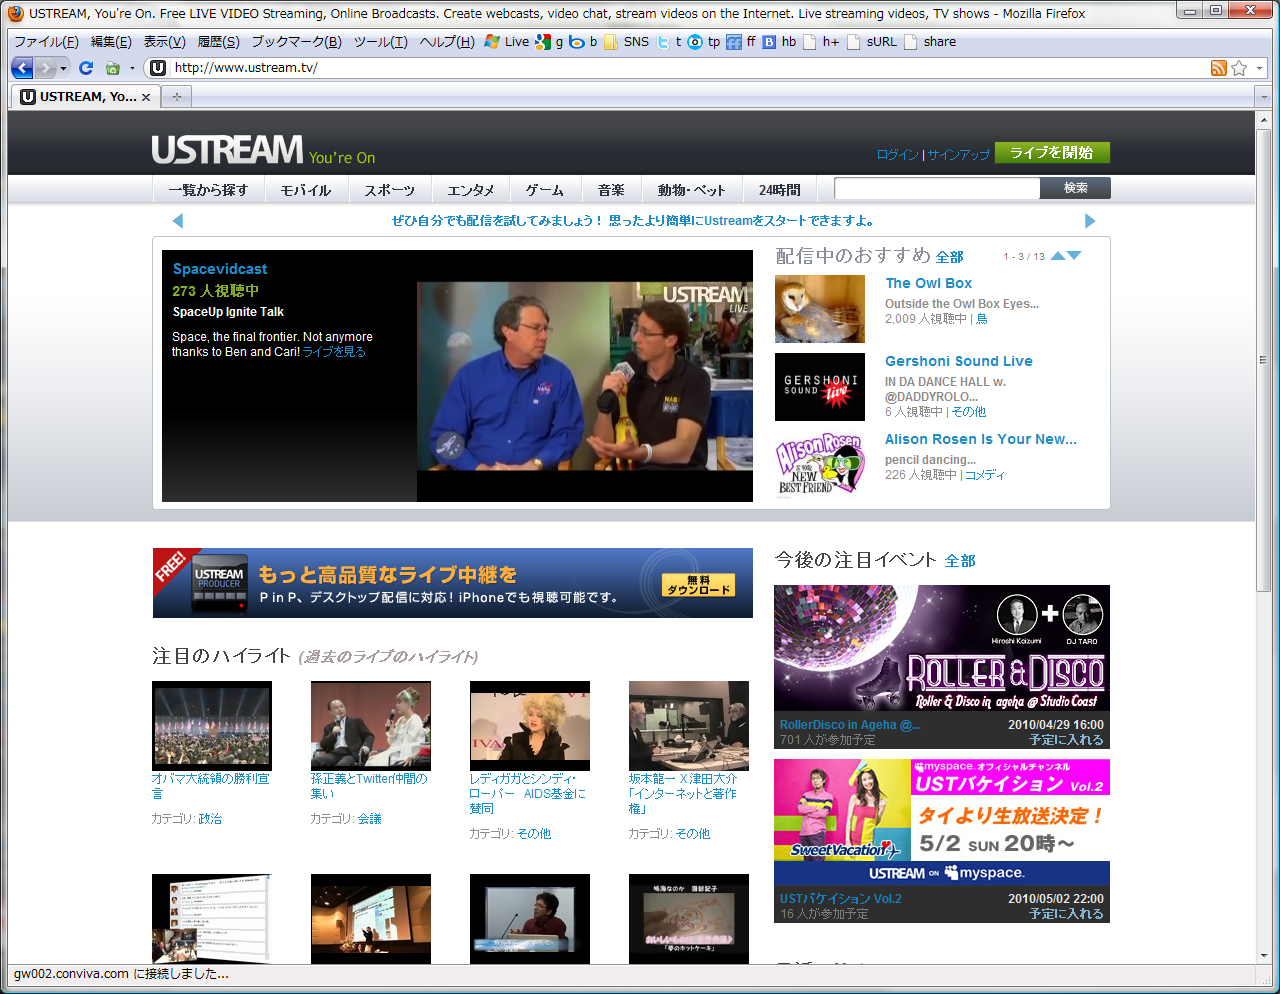Viewport: 1280px width, 994px height.
Task: Page down the recommended list arrow
Action: (x=1074, y=256)
